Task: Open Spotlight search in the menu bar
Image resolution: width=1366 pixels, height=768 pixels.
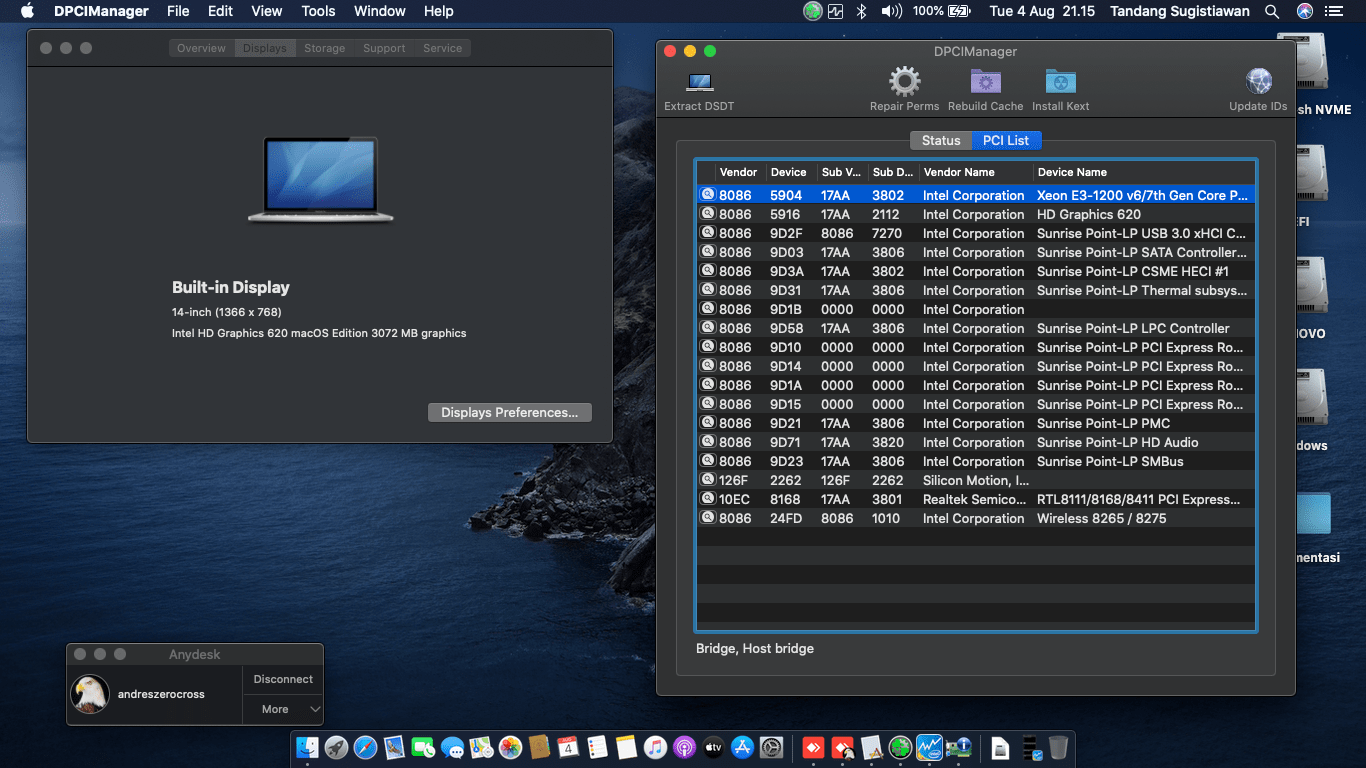Action: click(1272, 11)
